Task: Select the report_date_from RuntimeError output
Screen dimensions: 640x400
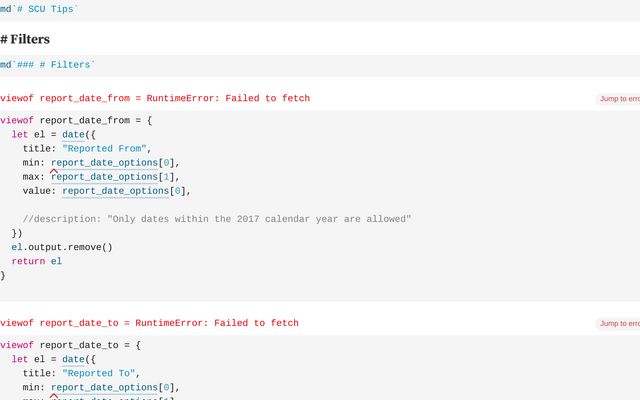Action: coord(155,99)
